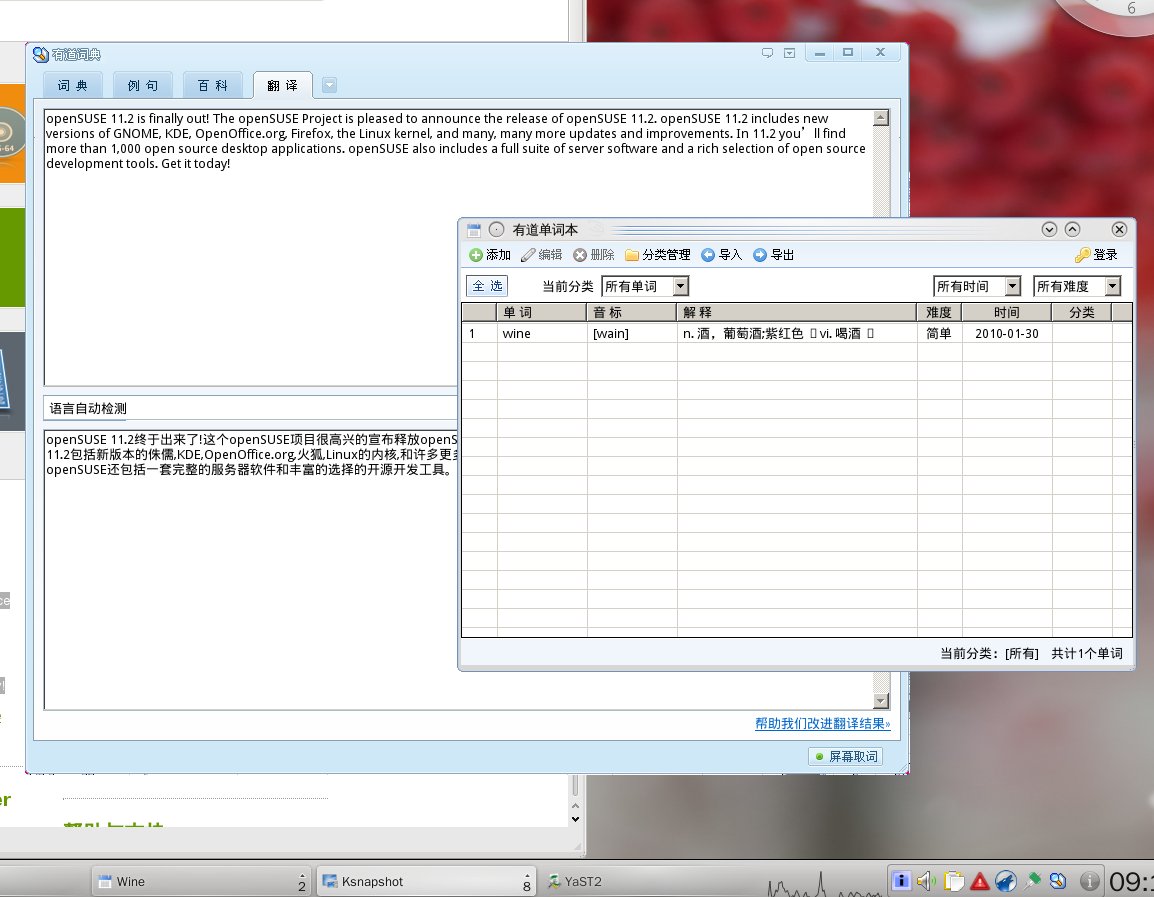Click the '[wain]' phonetic cell
Viewport: 1154px width, 897px height.
[631, 333]
